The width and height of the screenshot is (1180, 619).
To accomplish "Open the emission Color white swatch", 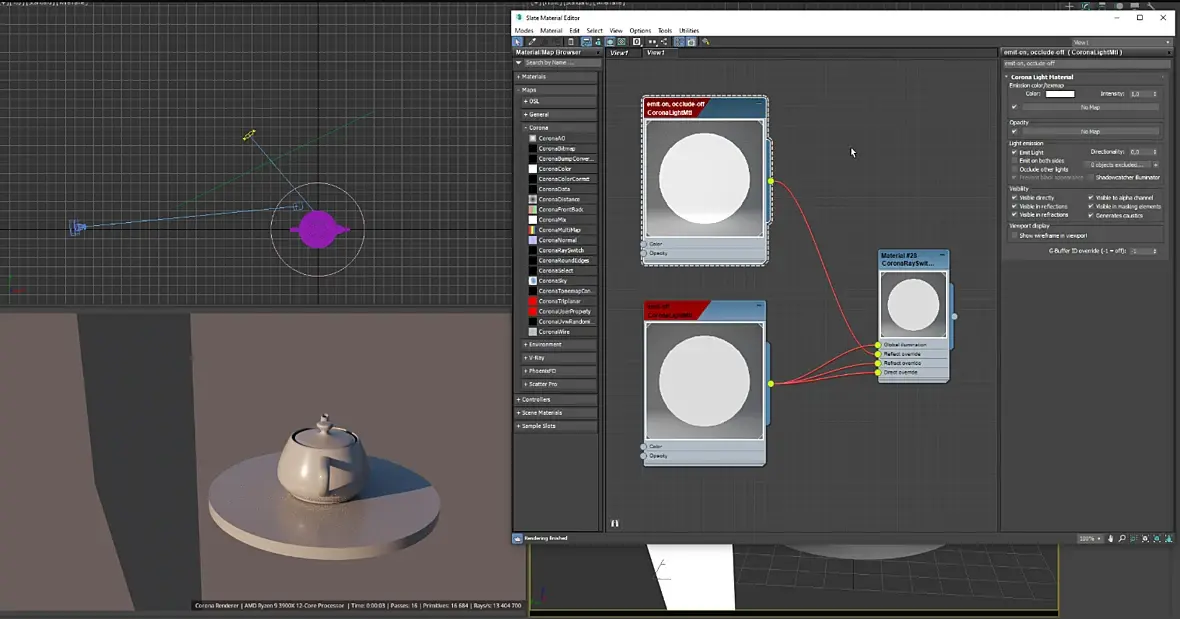I will click(x=1060, y=94).
